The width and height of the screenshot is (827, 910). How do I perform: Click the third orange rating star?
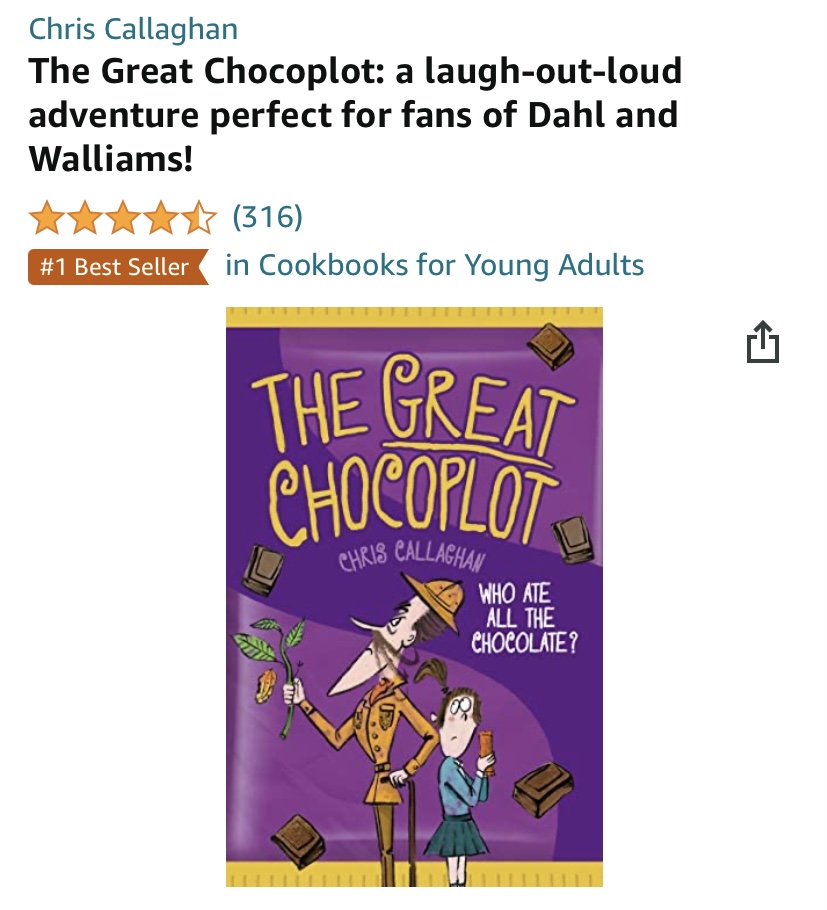click(x=123, y=218)
